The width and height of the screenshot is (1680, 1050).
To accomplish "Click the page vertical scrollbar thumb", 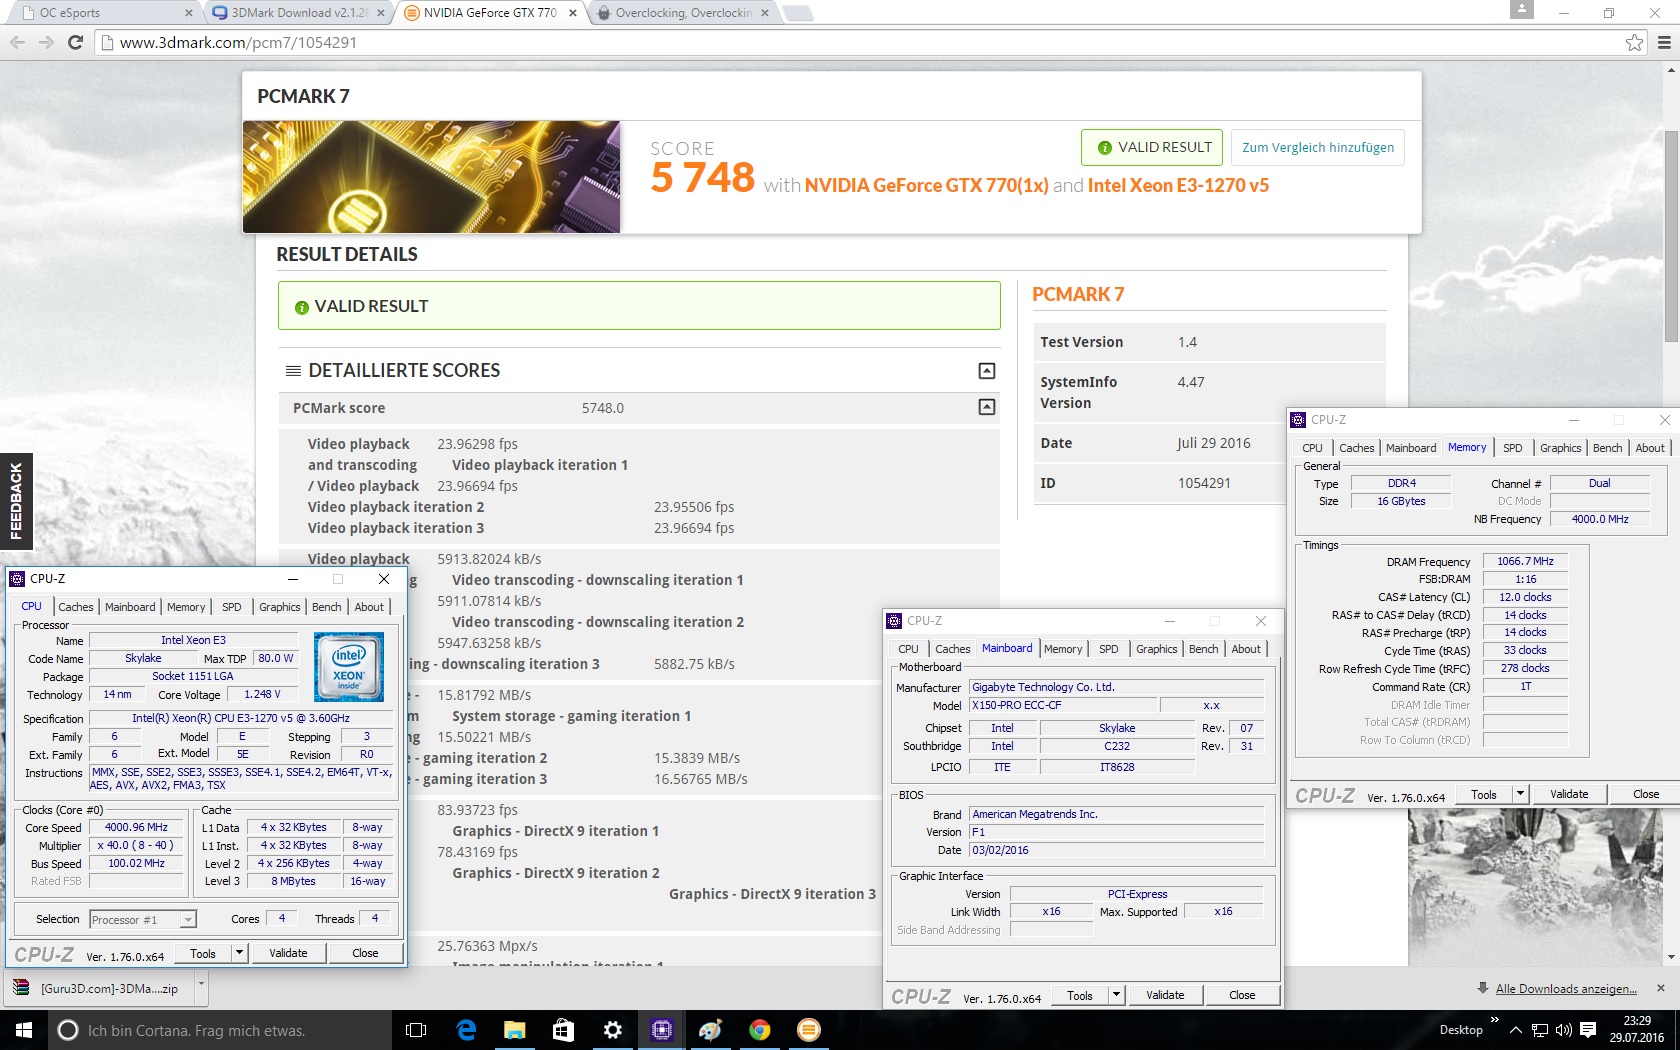I will [x=1671, y=235].
